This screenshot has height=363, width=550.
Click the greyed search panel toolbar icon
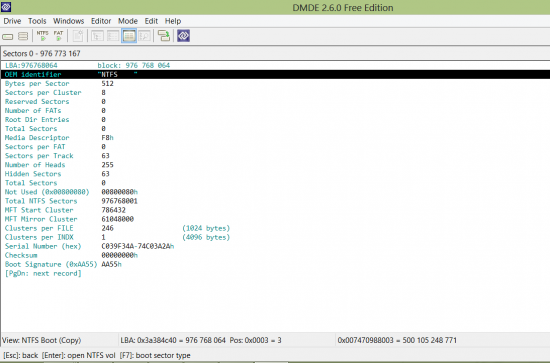click(145, 35)
